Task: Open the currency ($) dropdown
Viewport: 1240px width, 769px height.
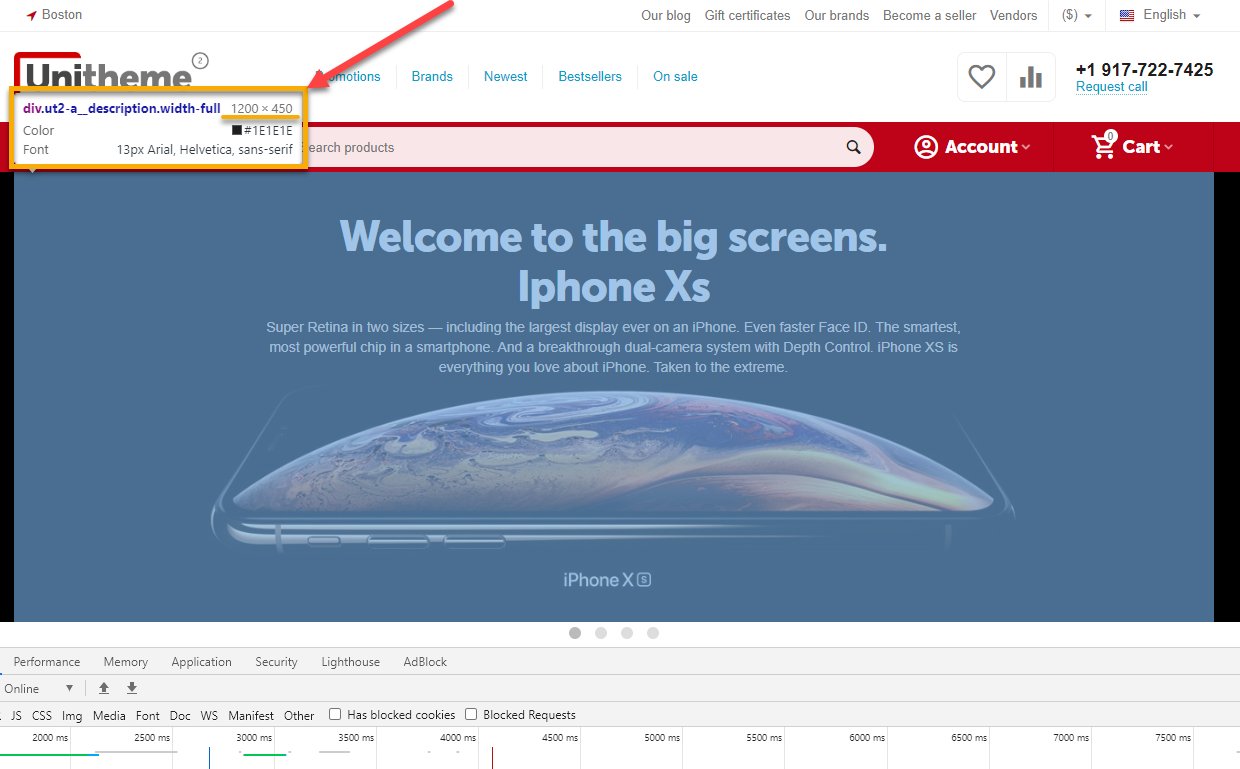Action: (x=1077, y=15)
